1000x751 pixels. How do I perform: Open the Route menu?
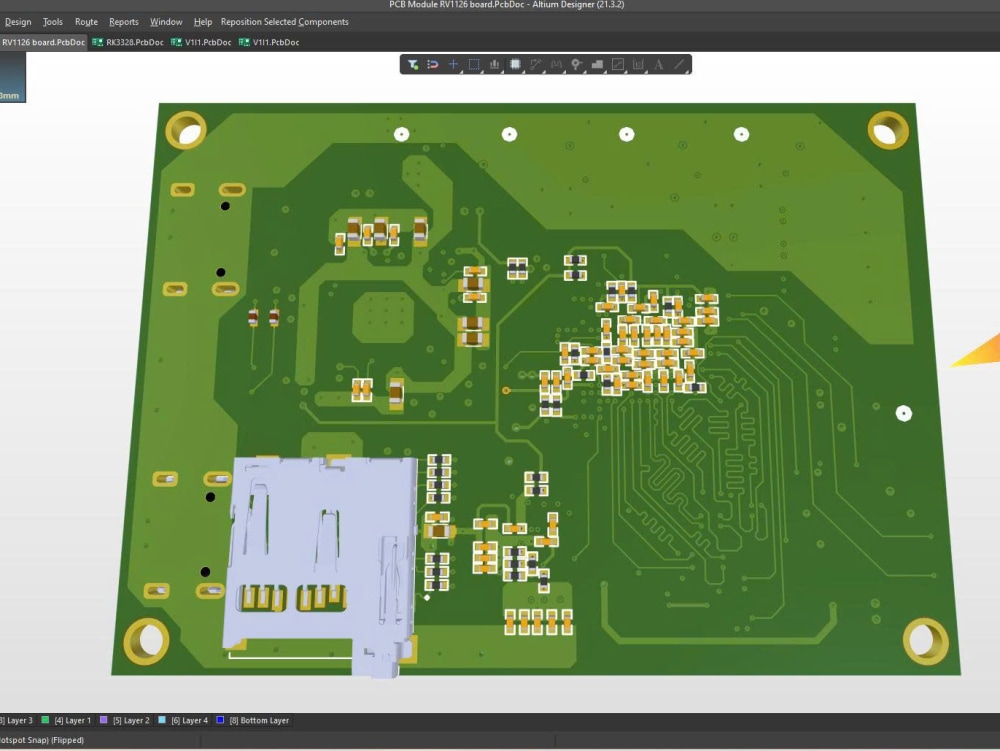click(x=86, y=22)
